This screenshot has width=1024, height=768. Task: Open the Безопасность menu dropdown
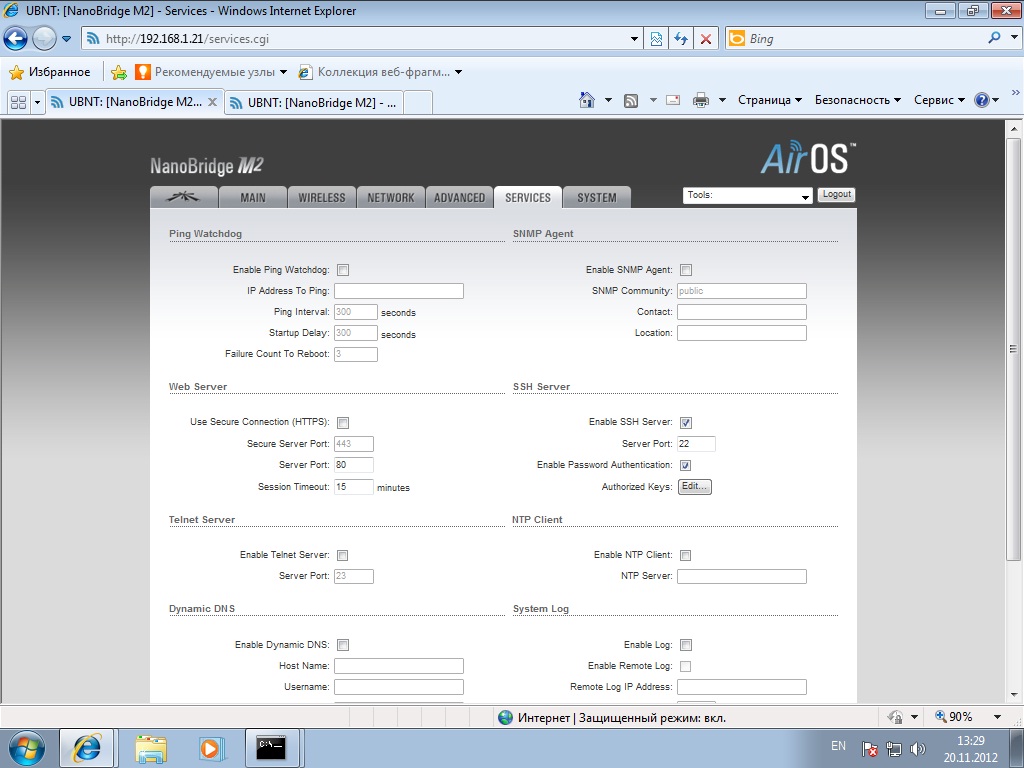857,100
